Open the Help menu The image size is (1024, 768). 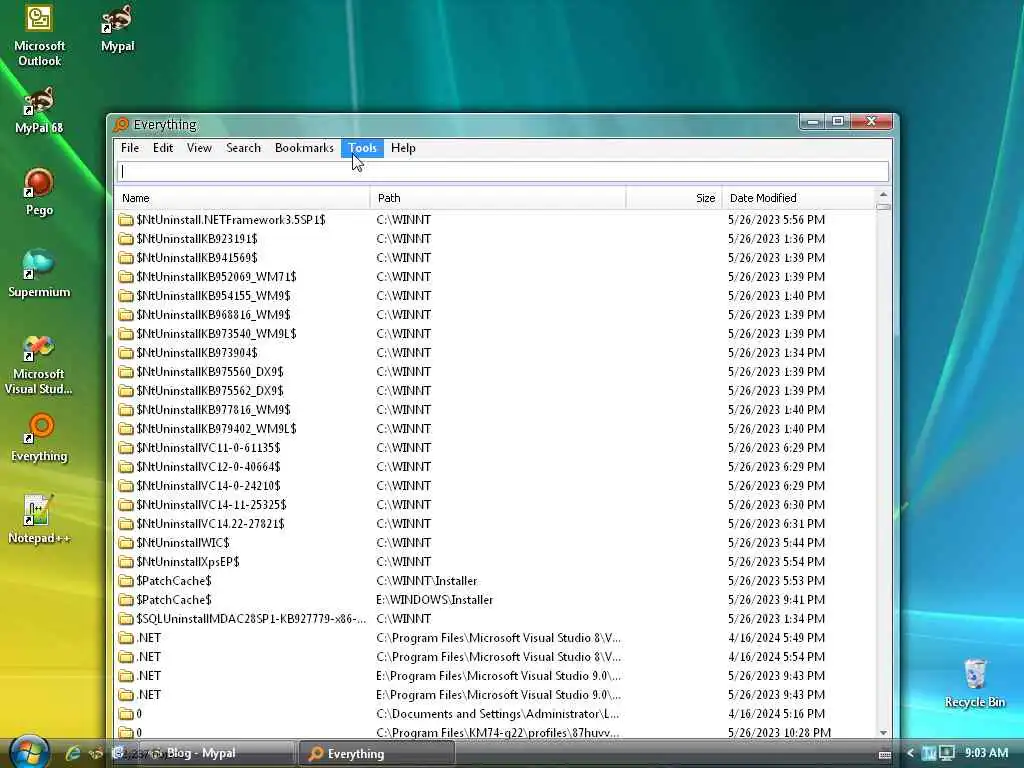tap(403, 148)
